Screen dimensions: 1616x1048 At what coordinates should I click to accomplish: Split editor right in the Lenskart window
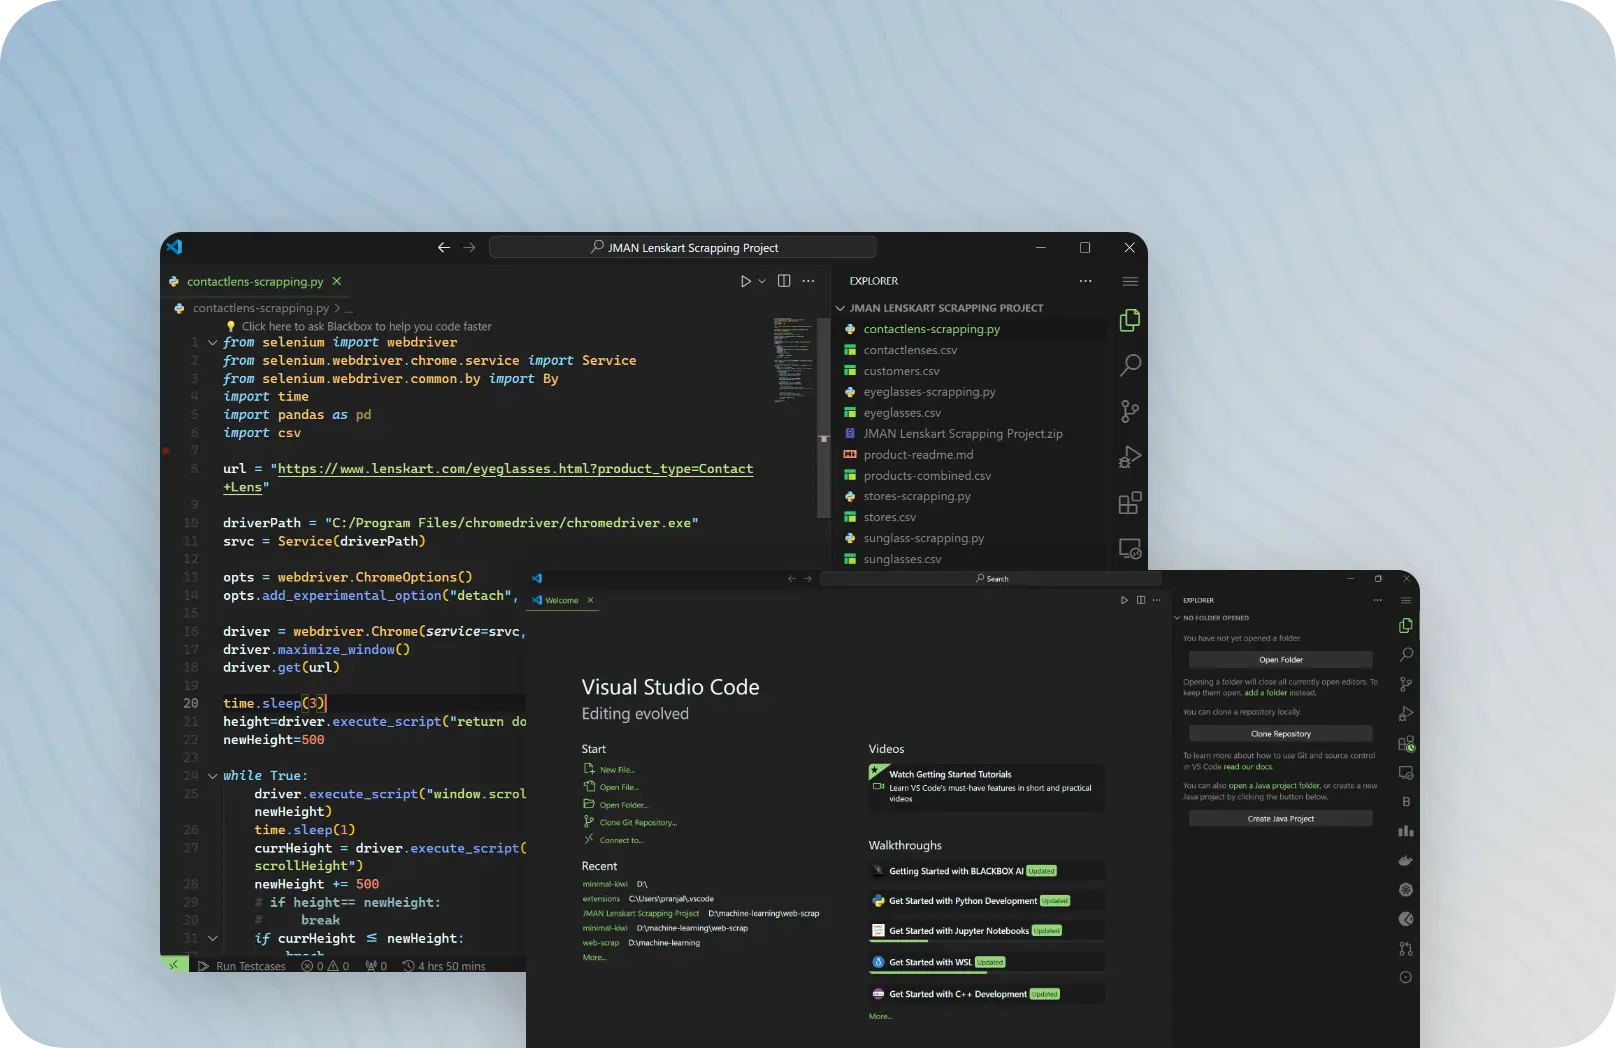pos(784,281)
